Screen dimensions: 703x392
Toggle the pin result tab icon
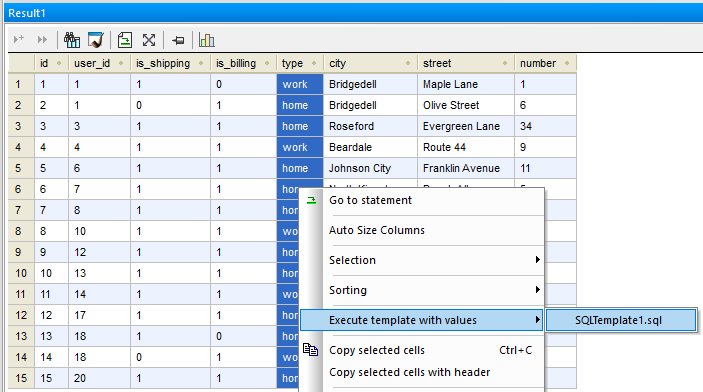coord(178,40)
